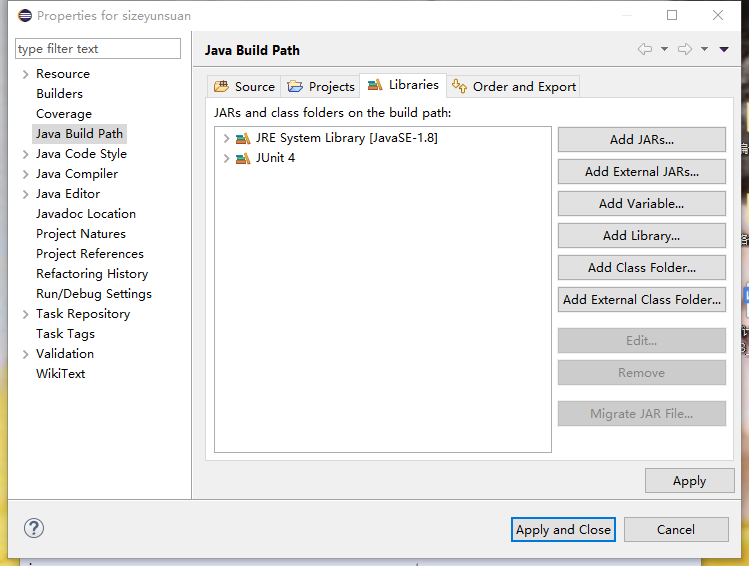Click the Edit... button

coord(642,341)
